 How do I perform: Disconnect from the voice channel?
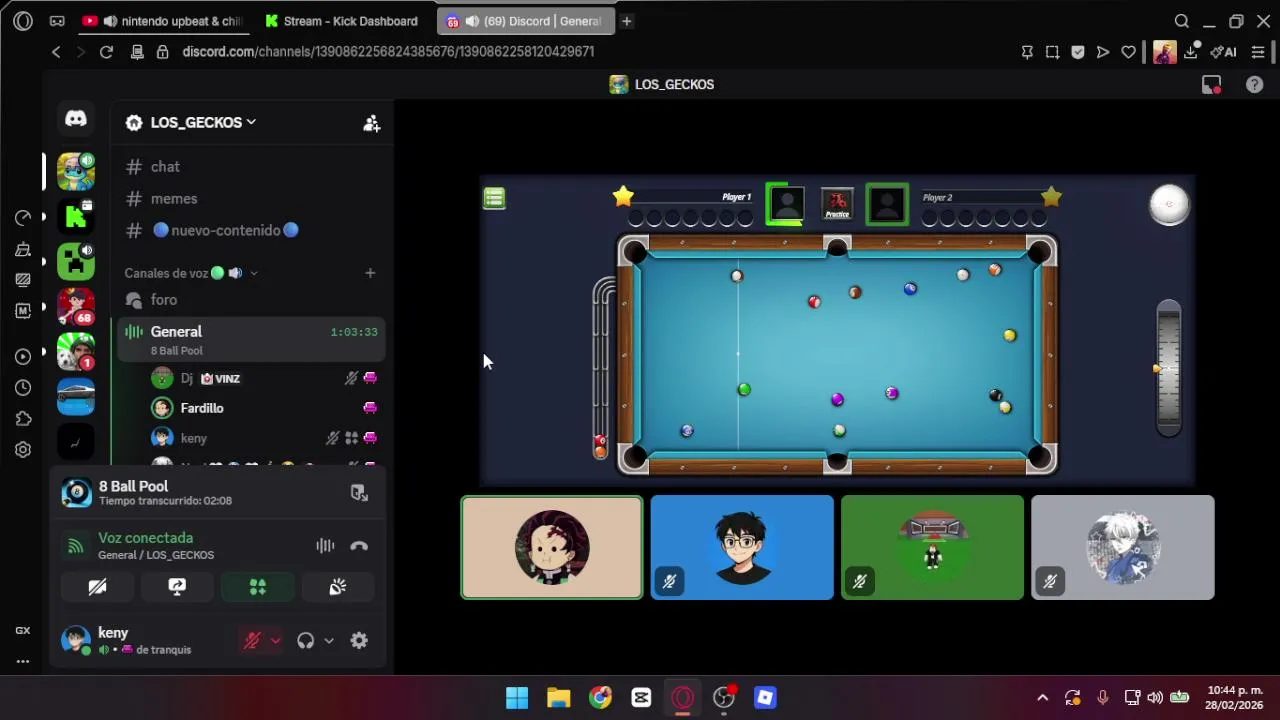359,546
